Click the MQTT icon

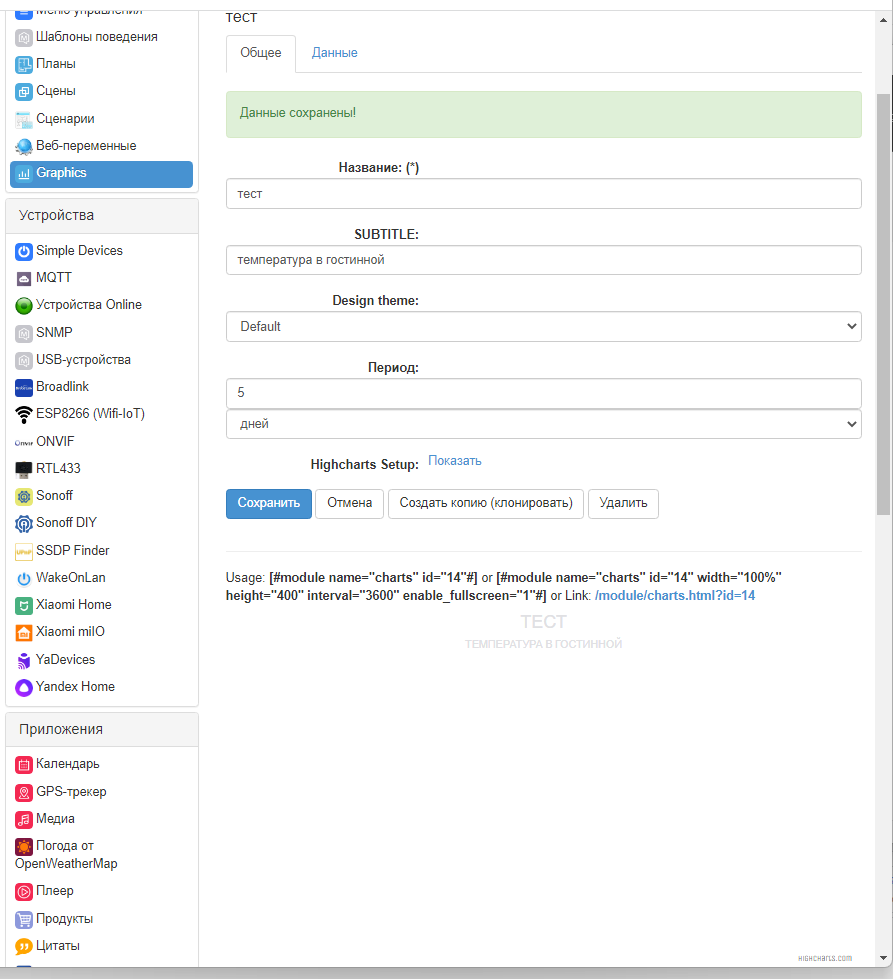tap(24, 278)
